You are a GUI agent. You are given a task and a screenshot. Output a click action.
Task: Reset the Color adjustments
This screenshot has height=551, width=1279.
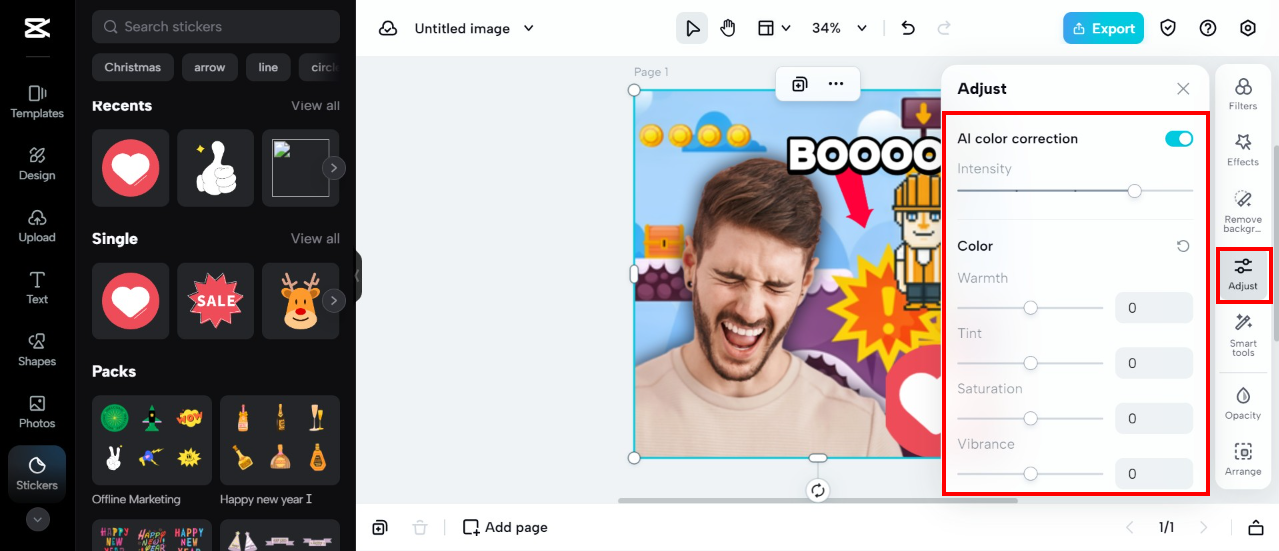point(1183,246)
